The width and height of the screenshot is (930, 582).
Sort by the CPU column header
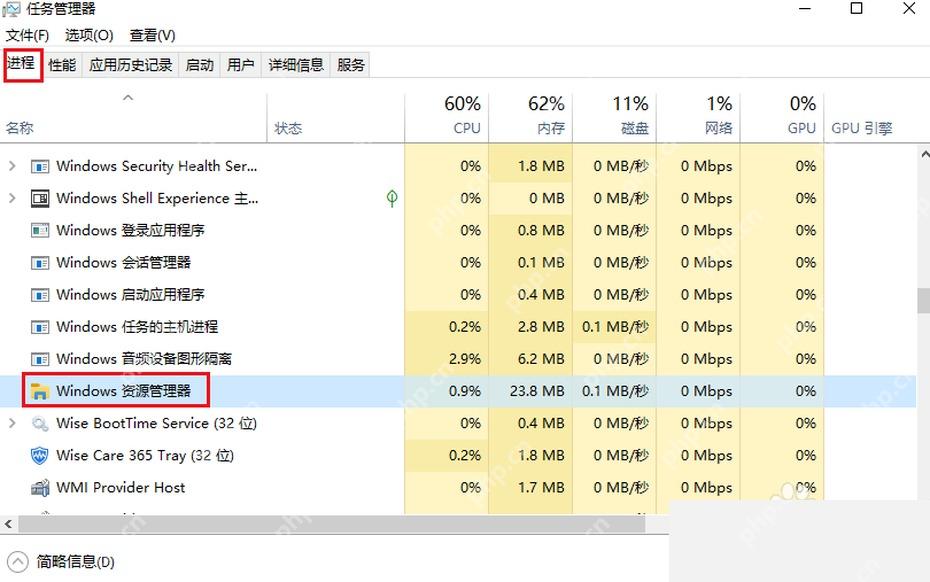click(x=447, y=117)
